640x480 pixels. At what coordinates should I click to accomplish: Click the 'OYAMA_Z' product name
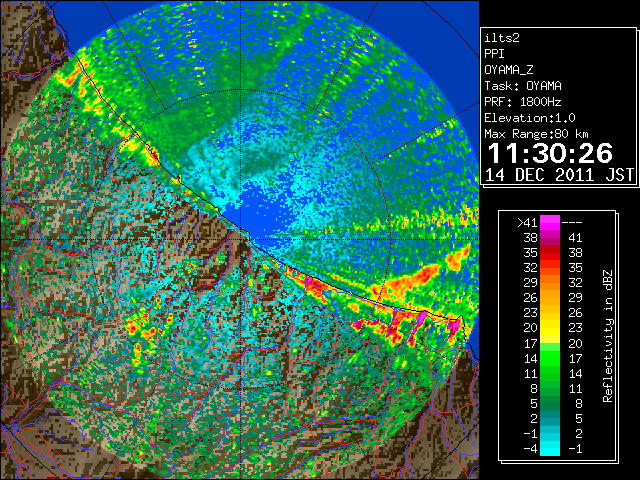pyautogui.click(x=509, y=70)
